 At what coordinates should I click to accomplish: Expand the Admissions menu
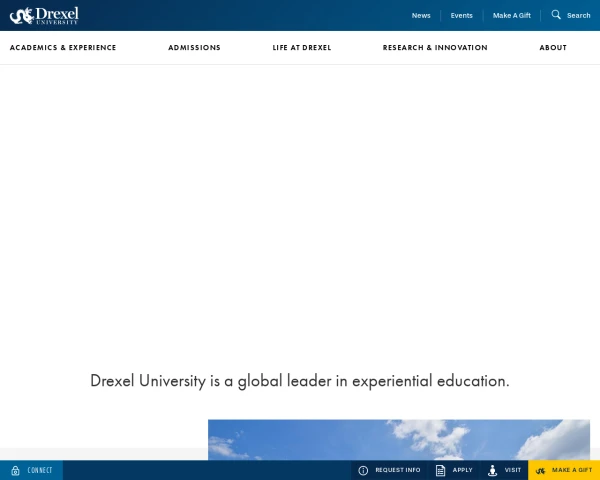194,48
